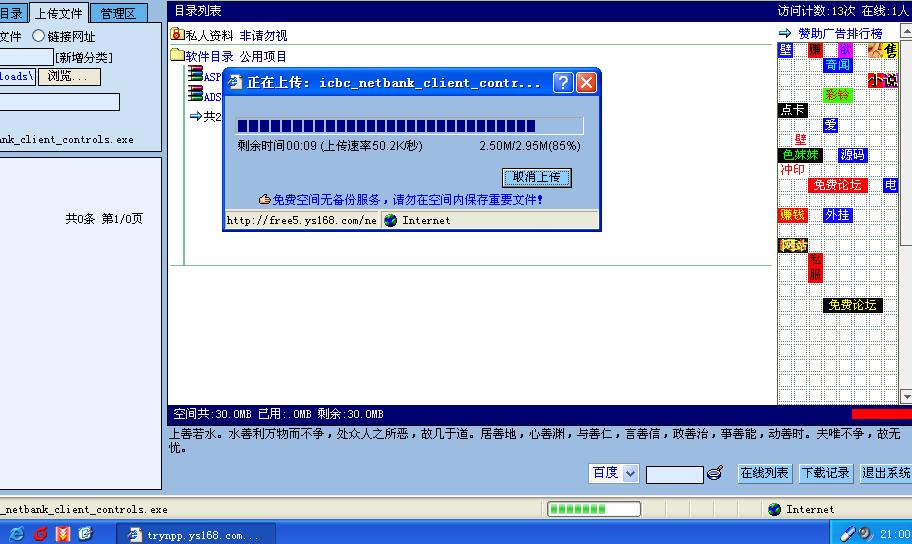Click the search text field next to 百度
The image size is (912, 544).
pos(674,474)
